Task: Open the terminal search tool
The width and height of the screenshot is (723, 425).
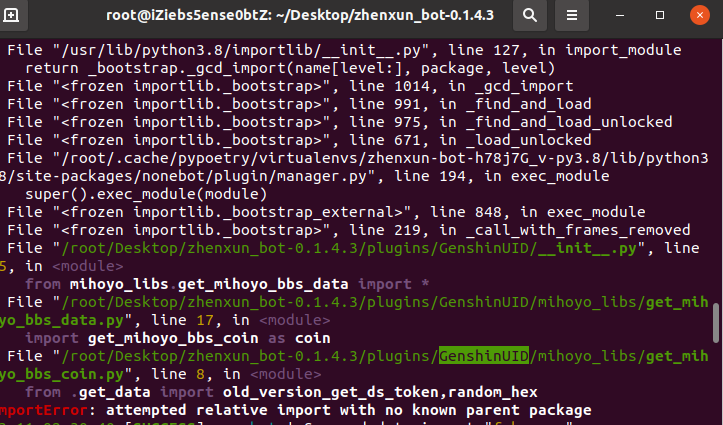Action: point(530,15)
